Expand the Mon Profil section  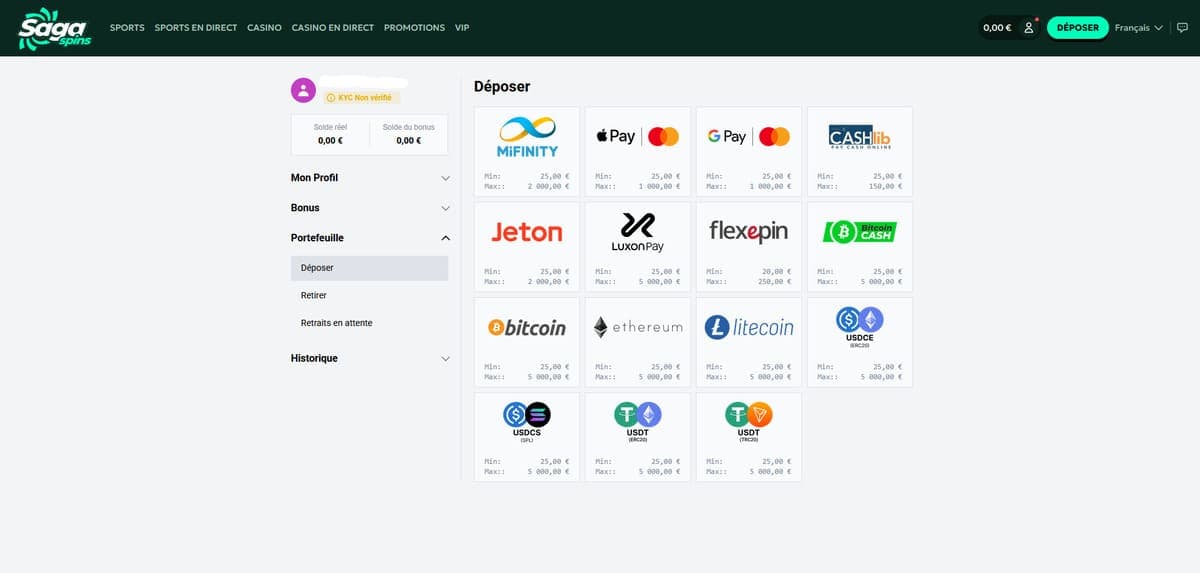pos(370,178)
